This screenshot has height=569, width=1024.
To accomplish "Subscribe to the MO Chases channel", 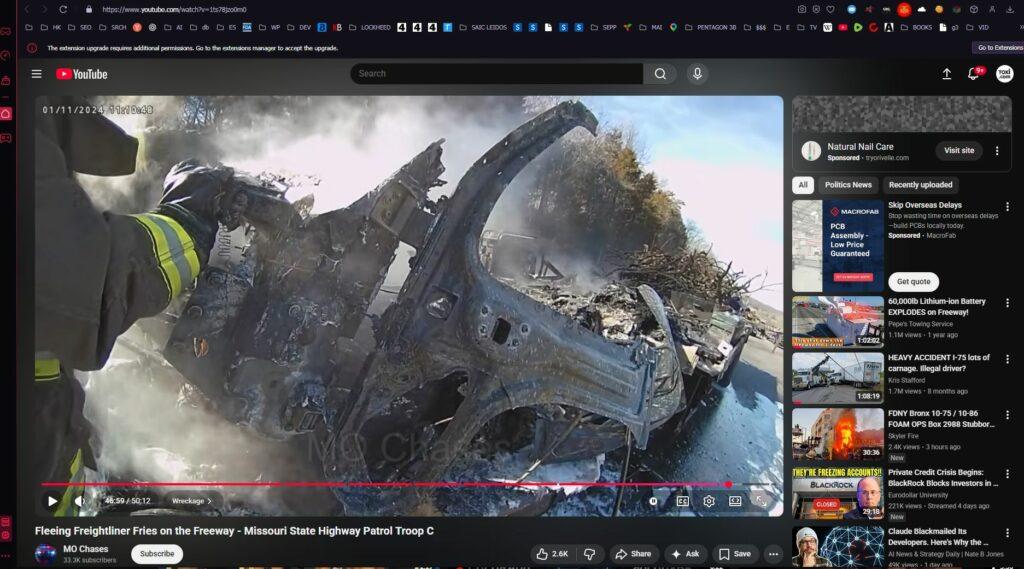I will click(157, 554).
